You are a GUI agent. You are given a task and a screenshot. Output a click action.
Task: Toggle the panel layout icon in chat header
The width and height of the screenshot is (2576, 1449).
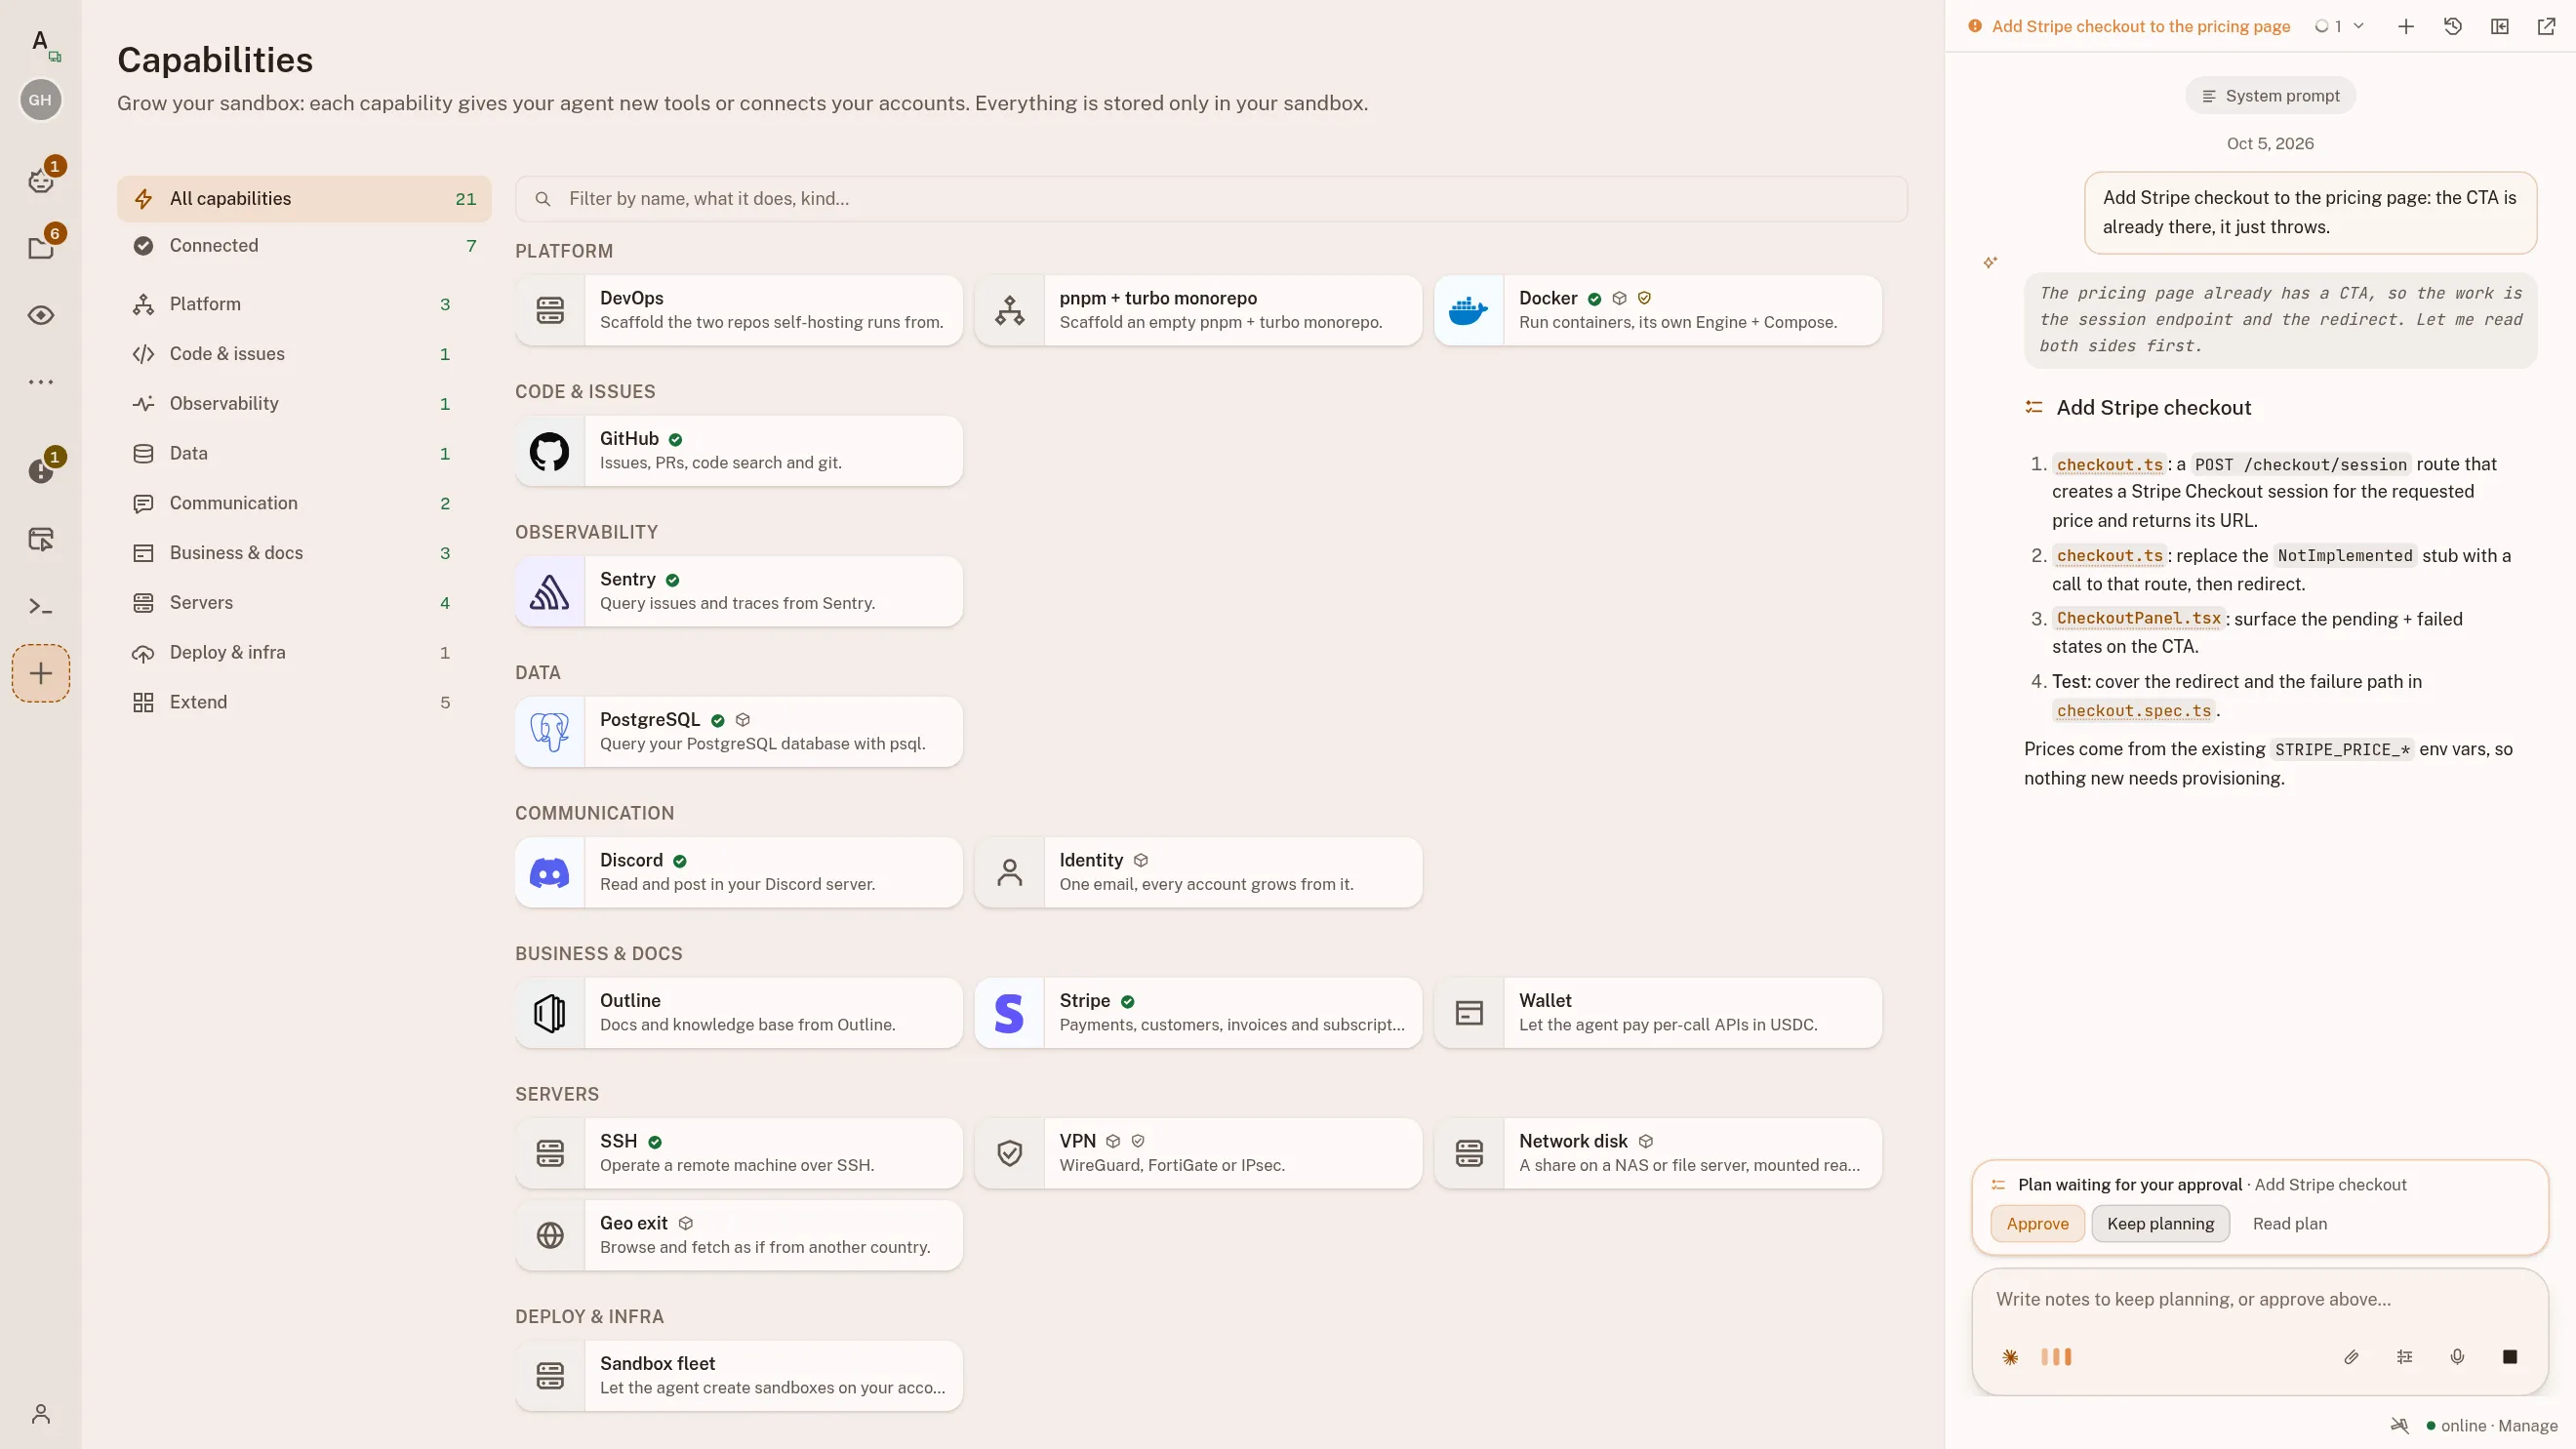2499,27
